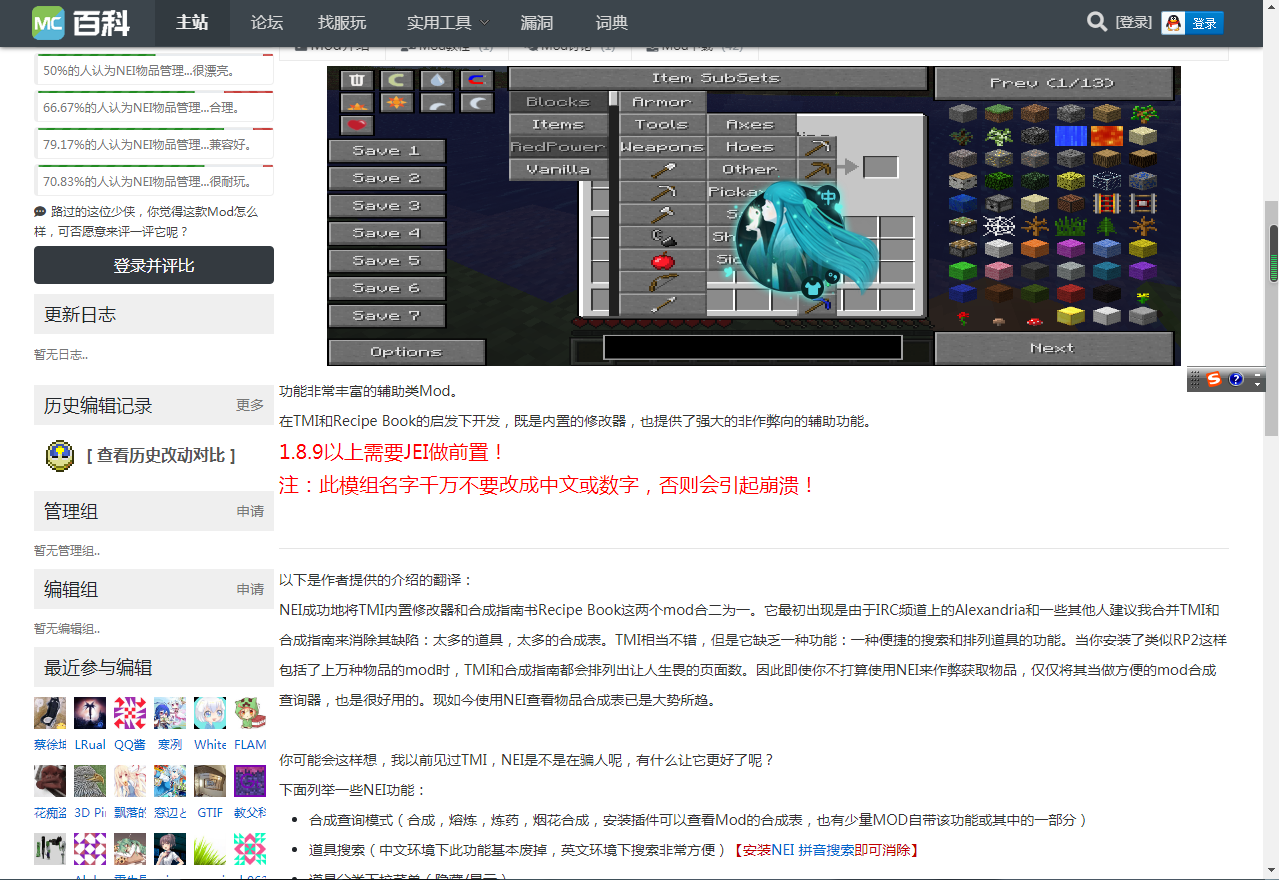Open the avatar above 花痴盗
Screen dimensions: 1279x880
coord(50,781)
